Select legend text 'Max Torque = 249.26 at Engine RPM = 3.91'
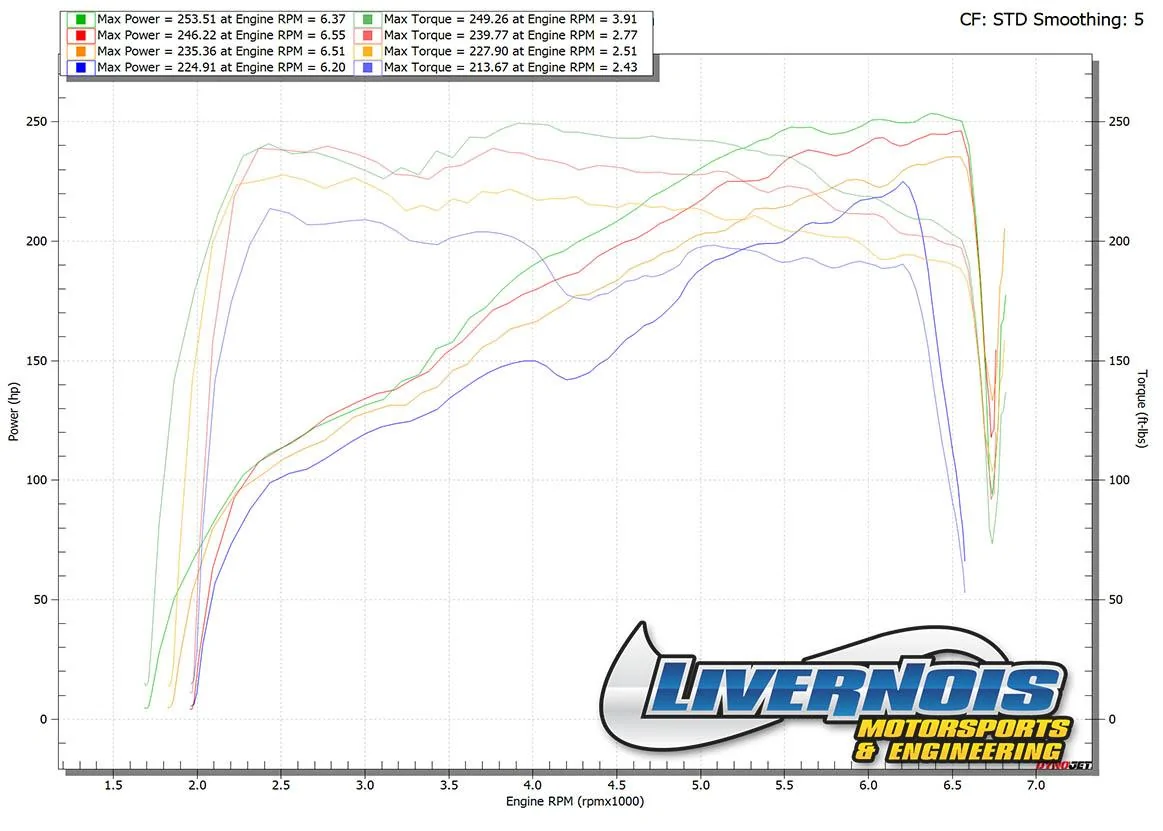 click(x=510, y=19)
